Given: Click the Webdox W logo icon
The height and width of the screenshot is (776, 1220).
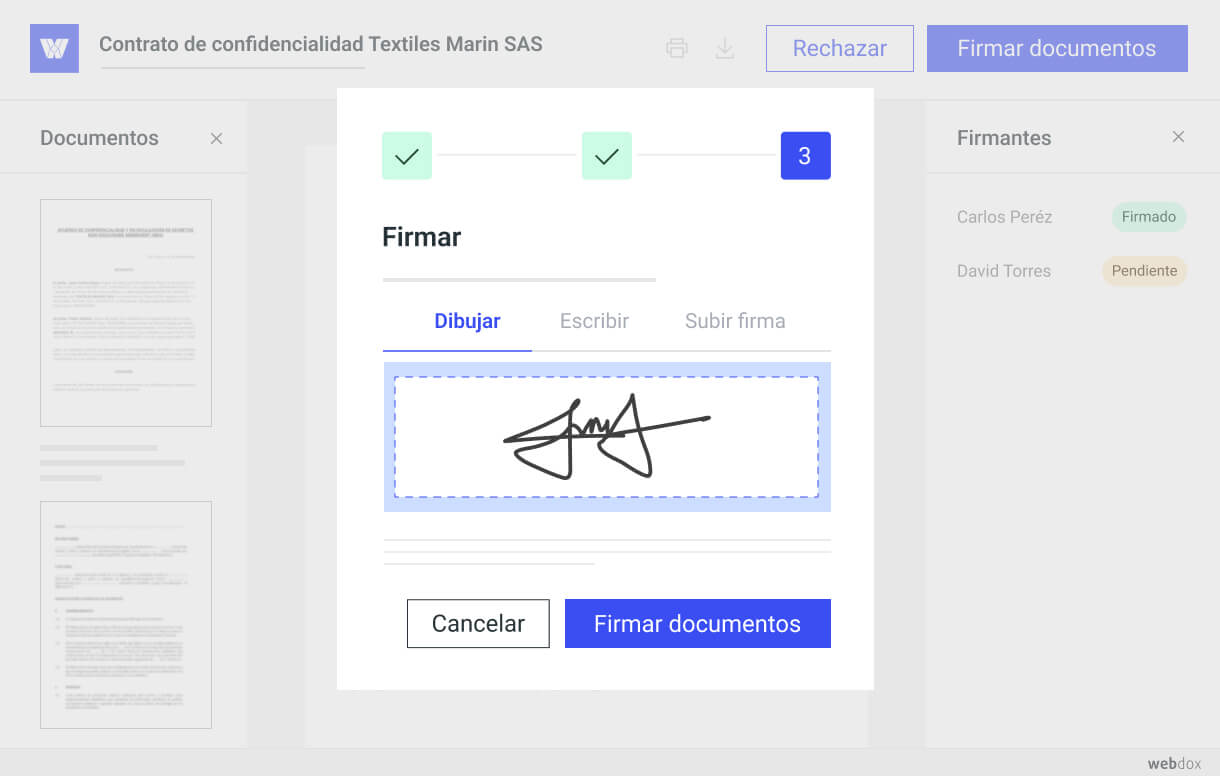Looking at the screenshot, I should point(54,48).
